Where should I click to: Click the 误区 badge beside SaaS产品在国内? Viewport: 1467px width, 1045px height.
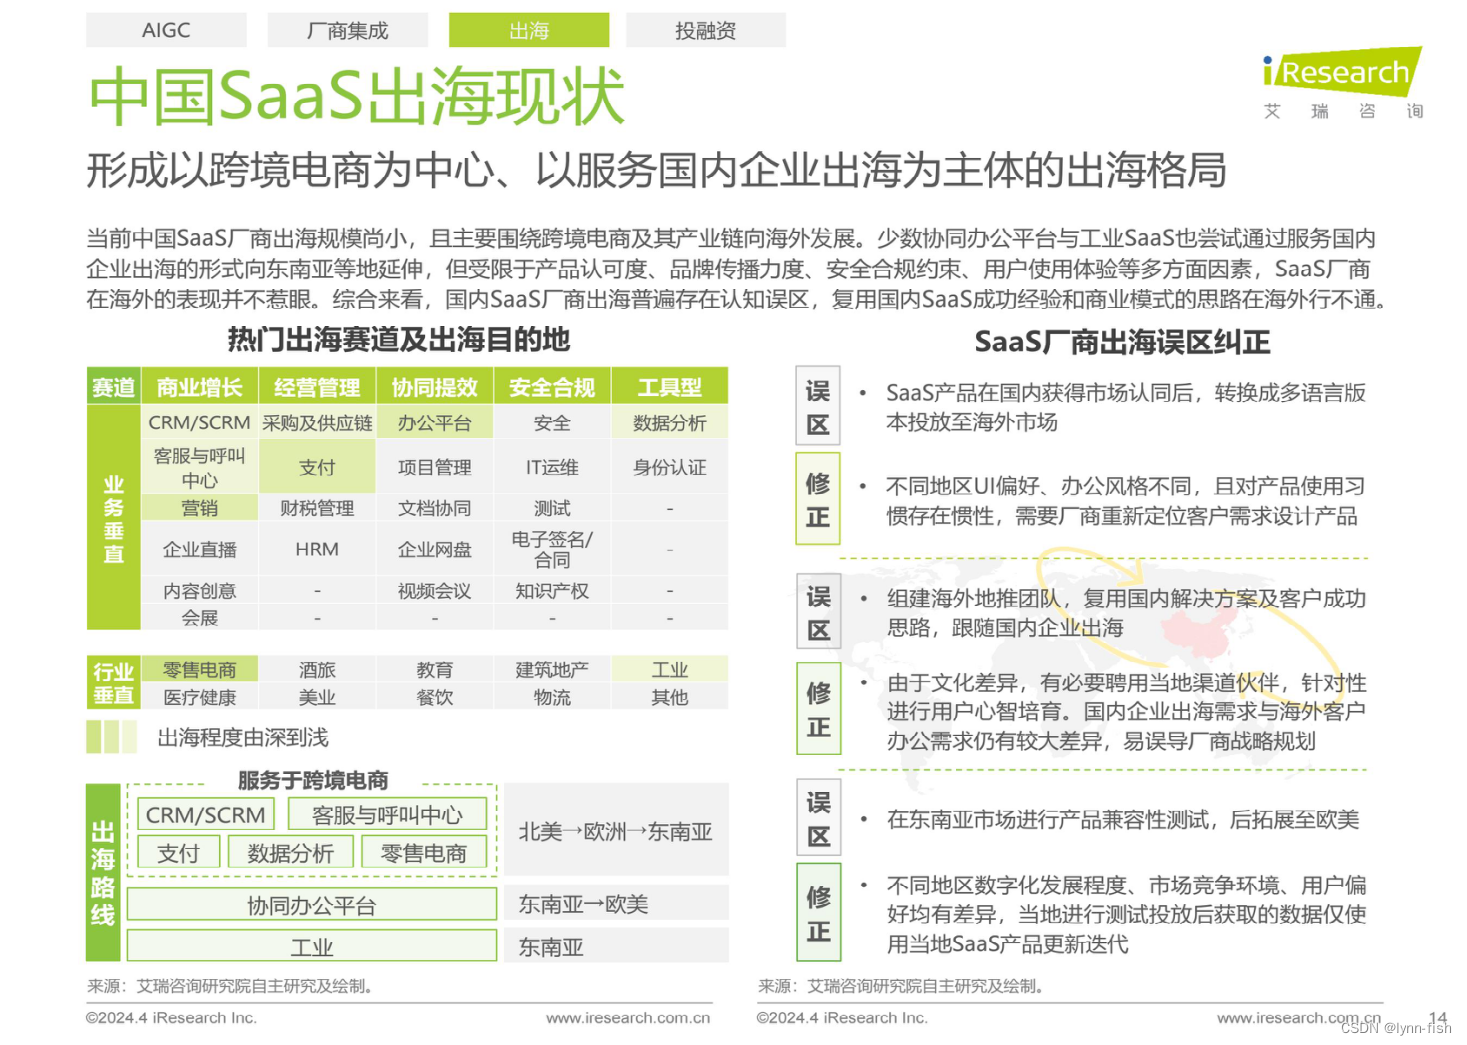[818, 407]
